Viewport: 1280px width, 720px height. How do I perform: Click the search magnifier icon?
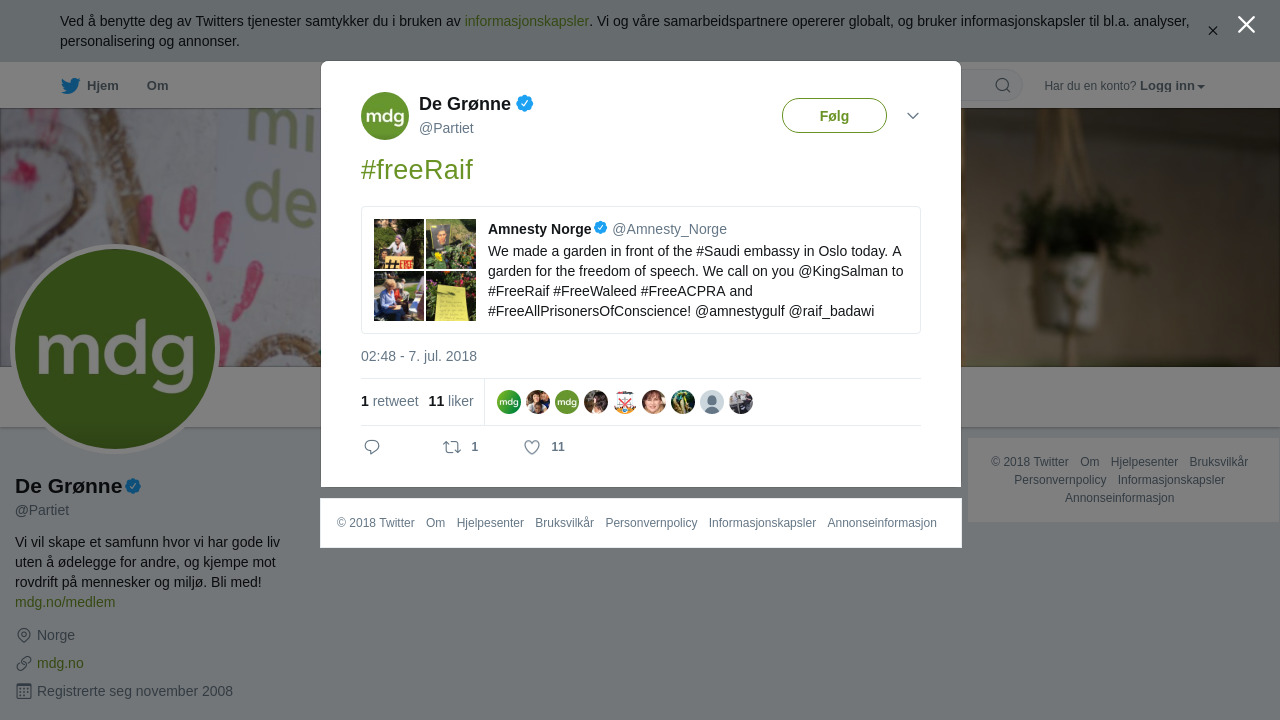1003,85
